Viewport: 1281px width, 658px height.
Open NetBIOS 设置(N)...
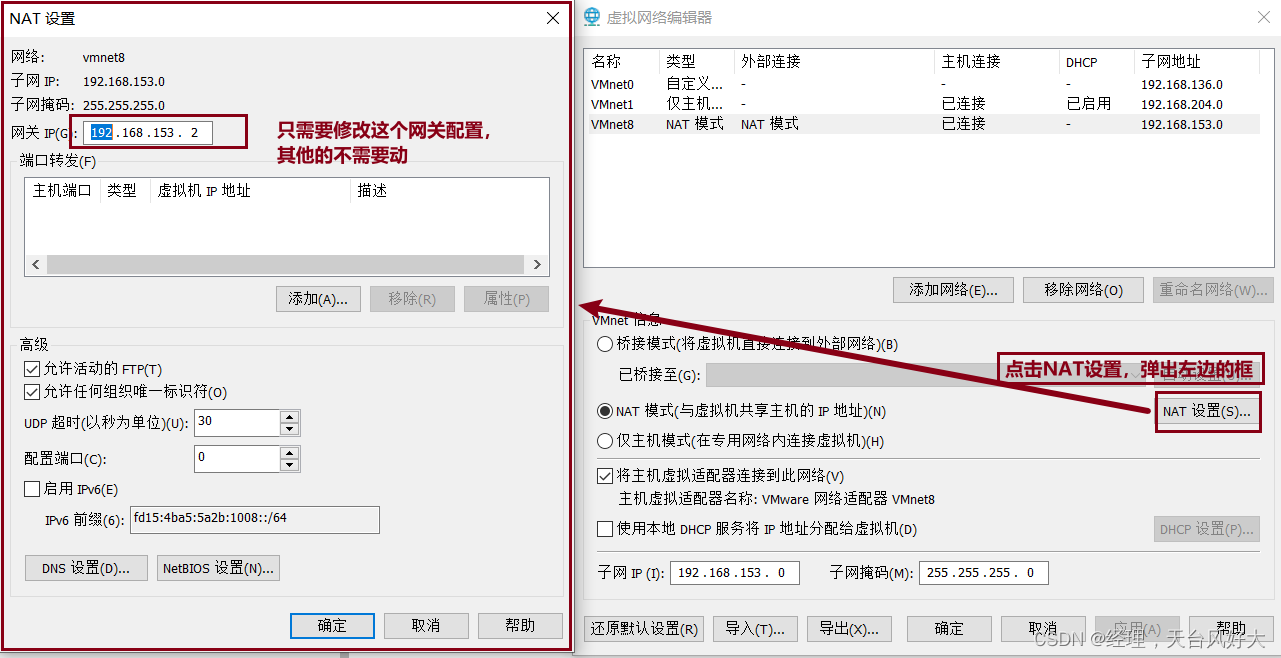coord(218,568)
